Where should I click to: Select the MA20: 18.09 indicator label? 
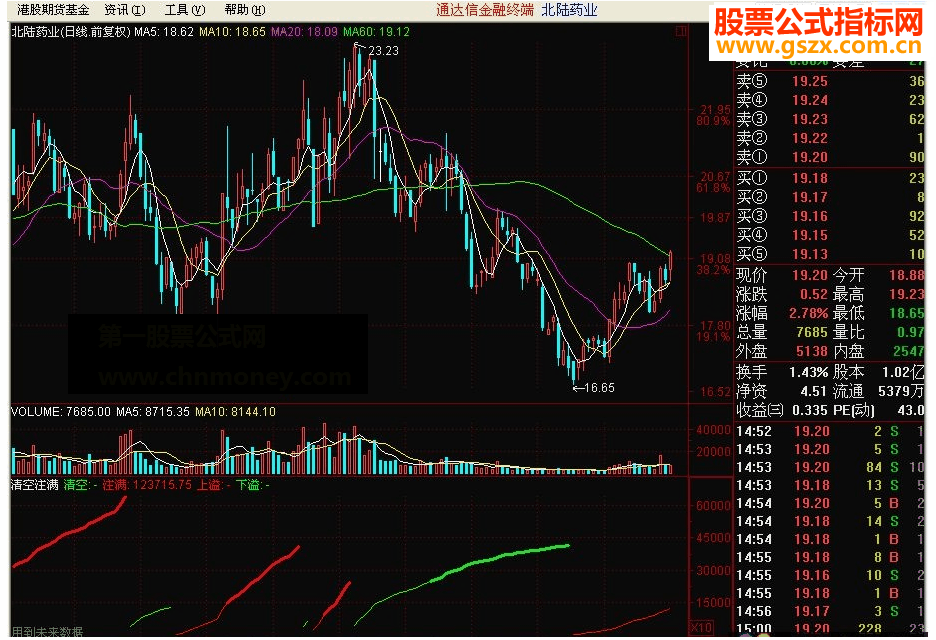(x=304, y=32)
